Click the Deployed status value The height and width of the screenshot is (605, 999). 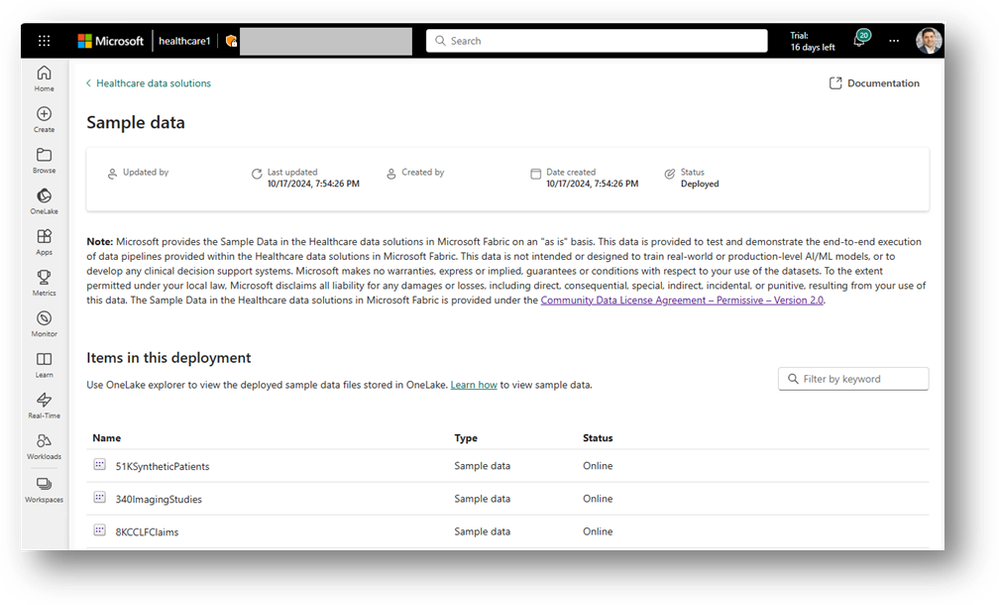(x=700, y=183)
